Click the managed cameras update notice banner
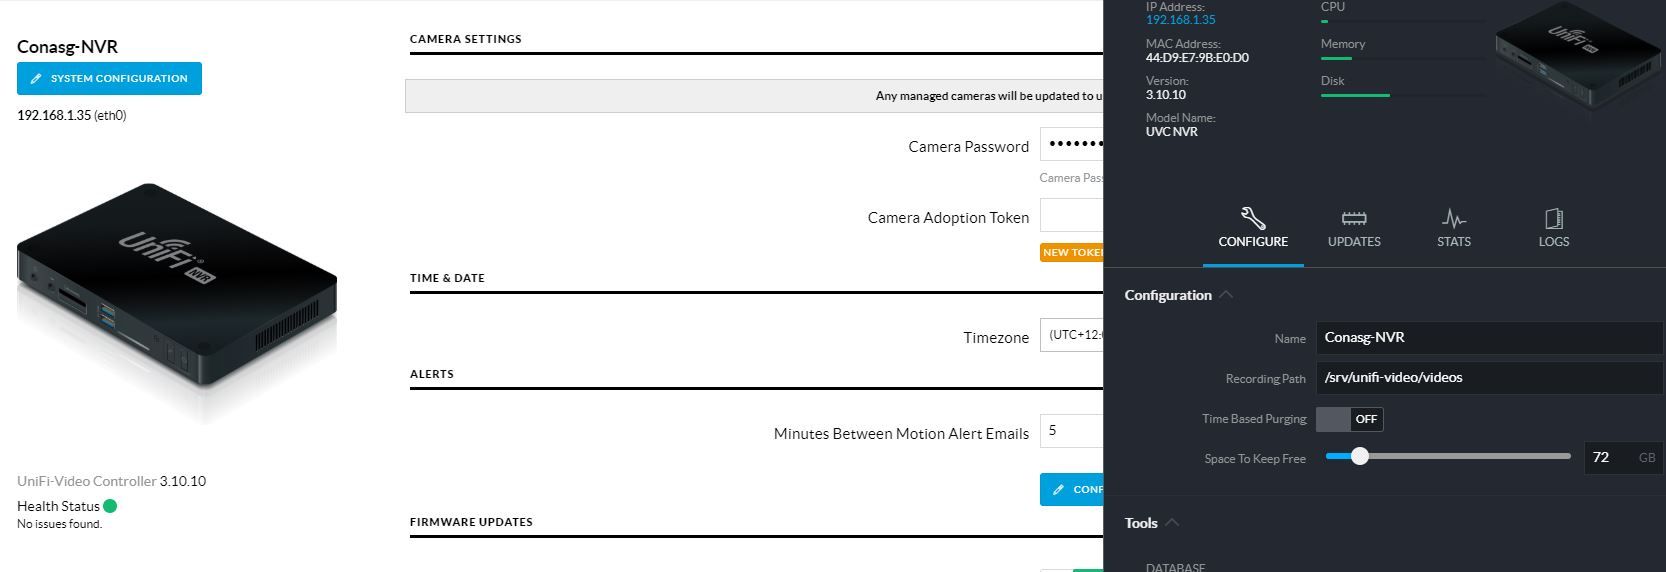 [x=754, y=96]
